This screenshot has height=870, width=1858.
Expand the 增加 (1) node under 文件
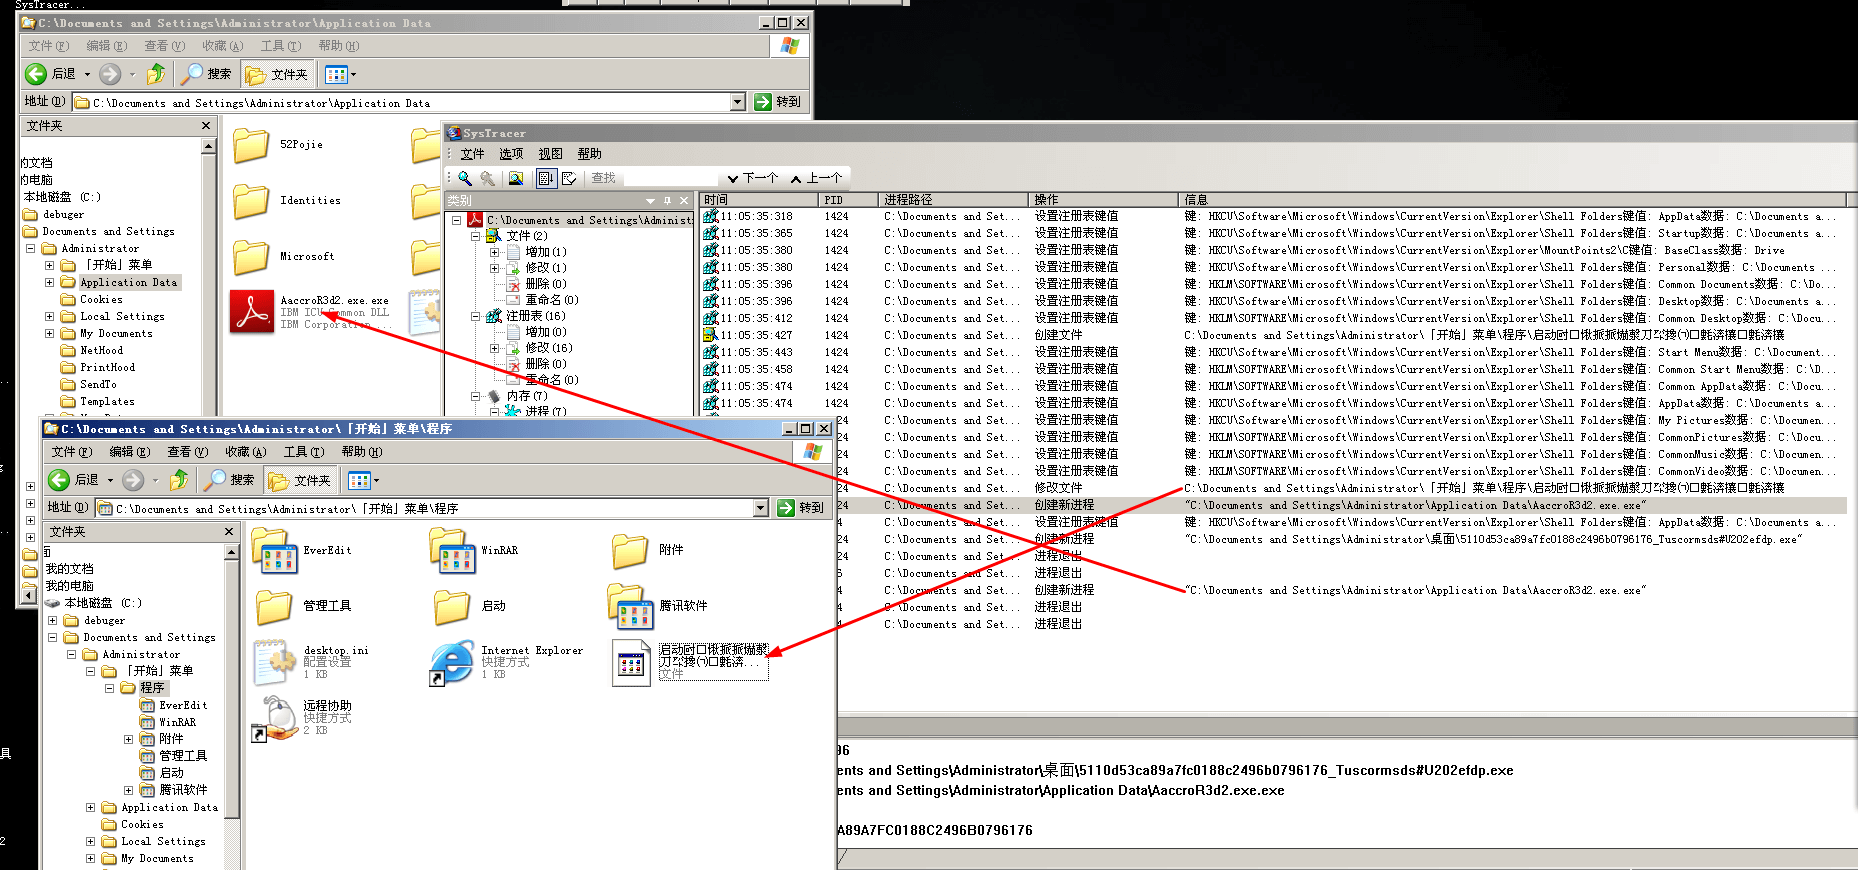(x=494, y=252)
